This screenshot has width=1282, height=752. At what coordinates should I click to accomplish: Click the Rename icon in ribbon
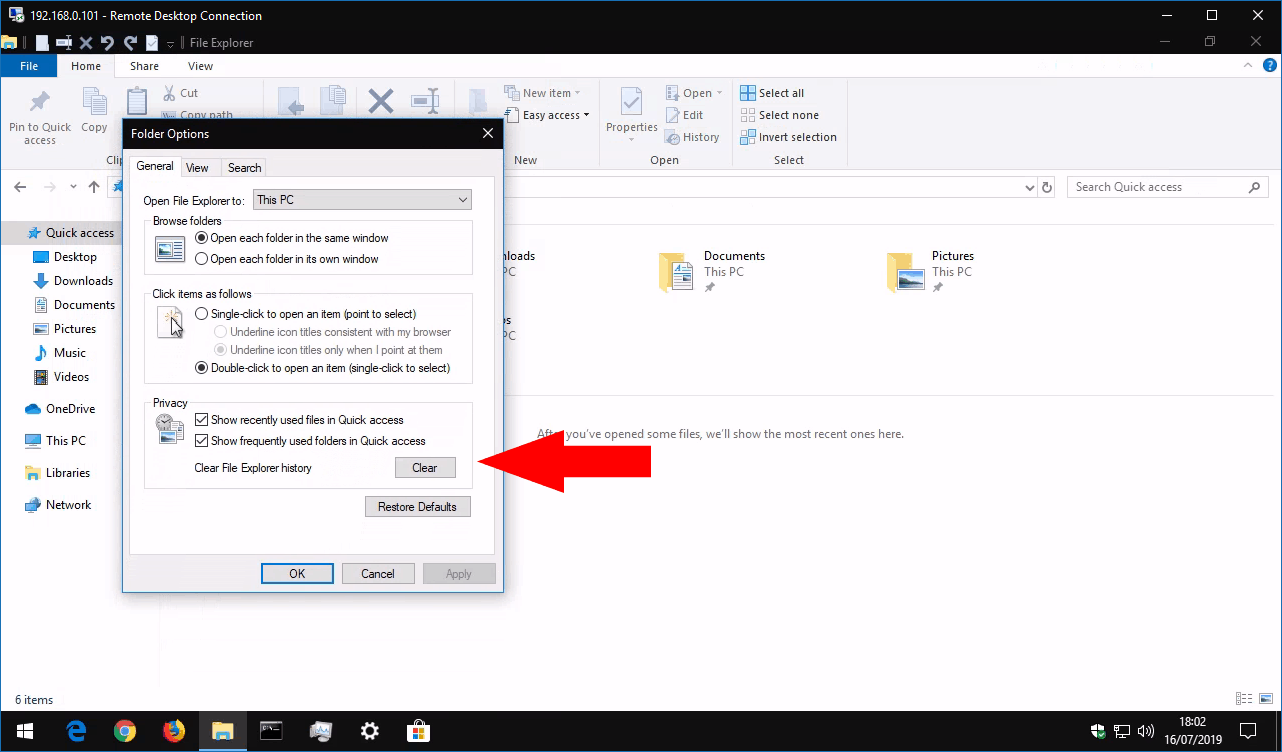click(x=425, y=101)
